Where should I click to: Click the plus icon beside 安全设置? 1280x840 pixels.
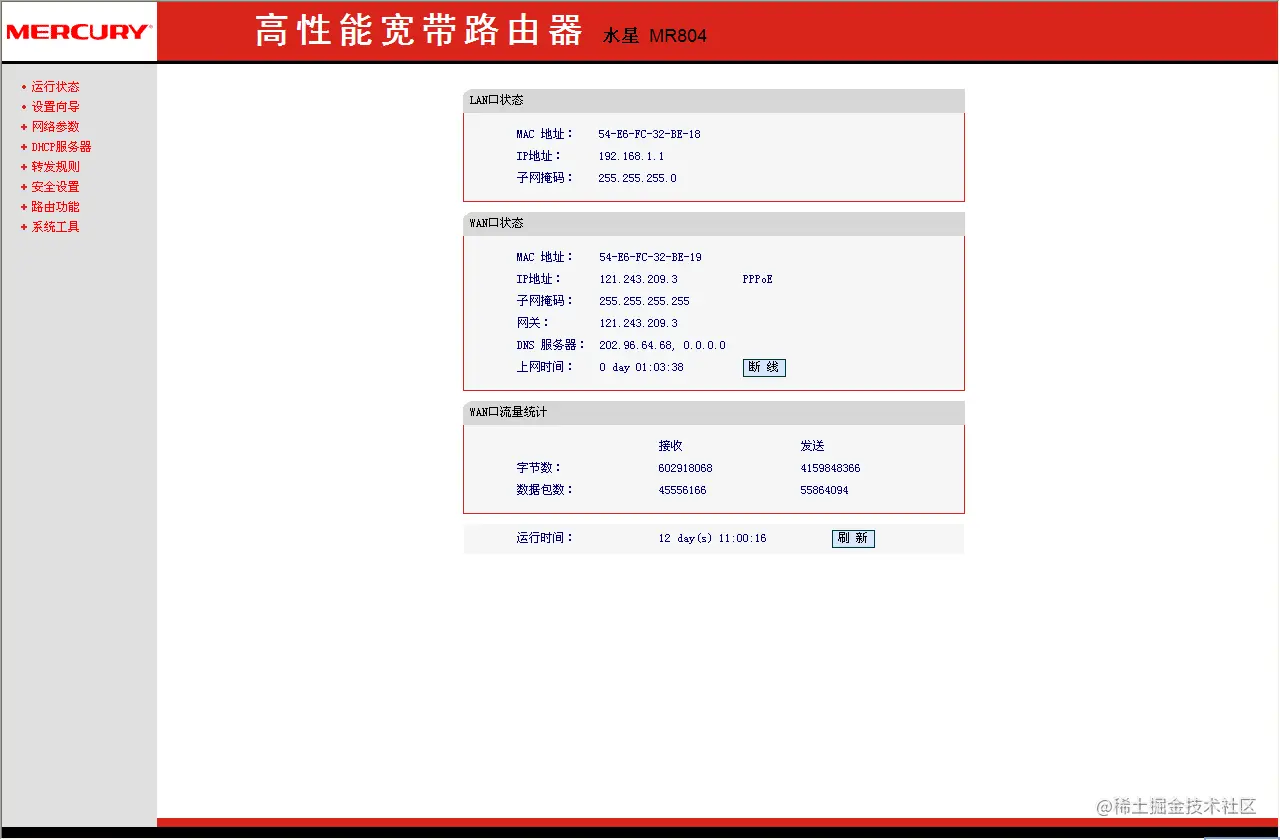pos(24,186)
